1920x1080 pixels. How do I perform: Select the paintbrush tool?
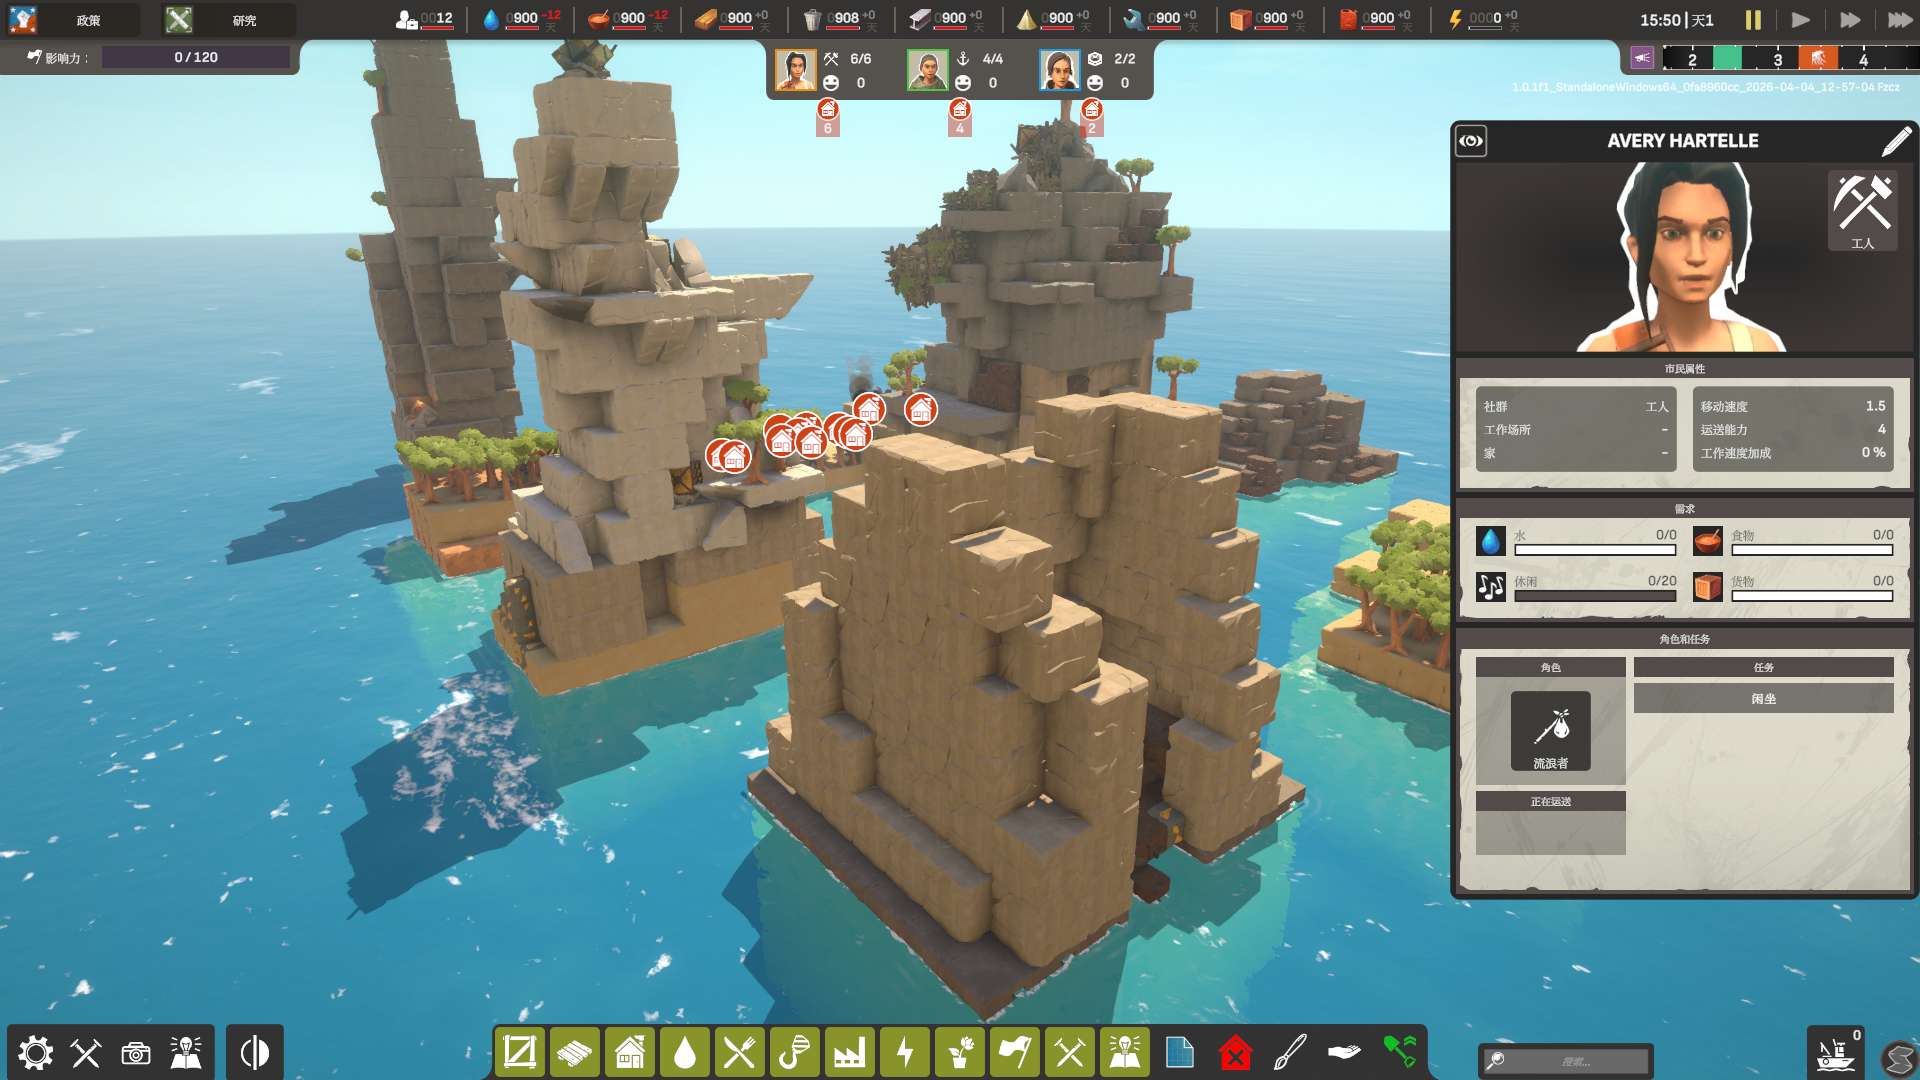click(x=1290, y=1052)
